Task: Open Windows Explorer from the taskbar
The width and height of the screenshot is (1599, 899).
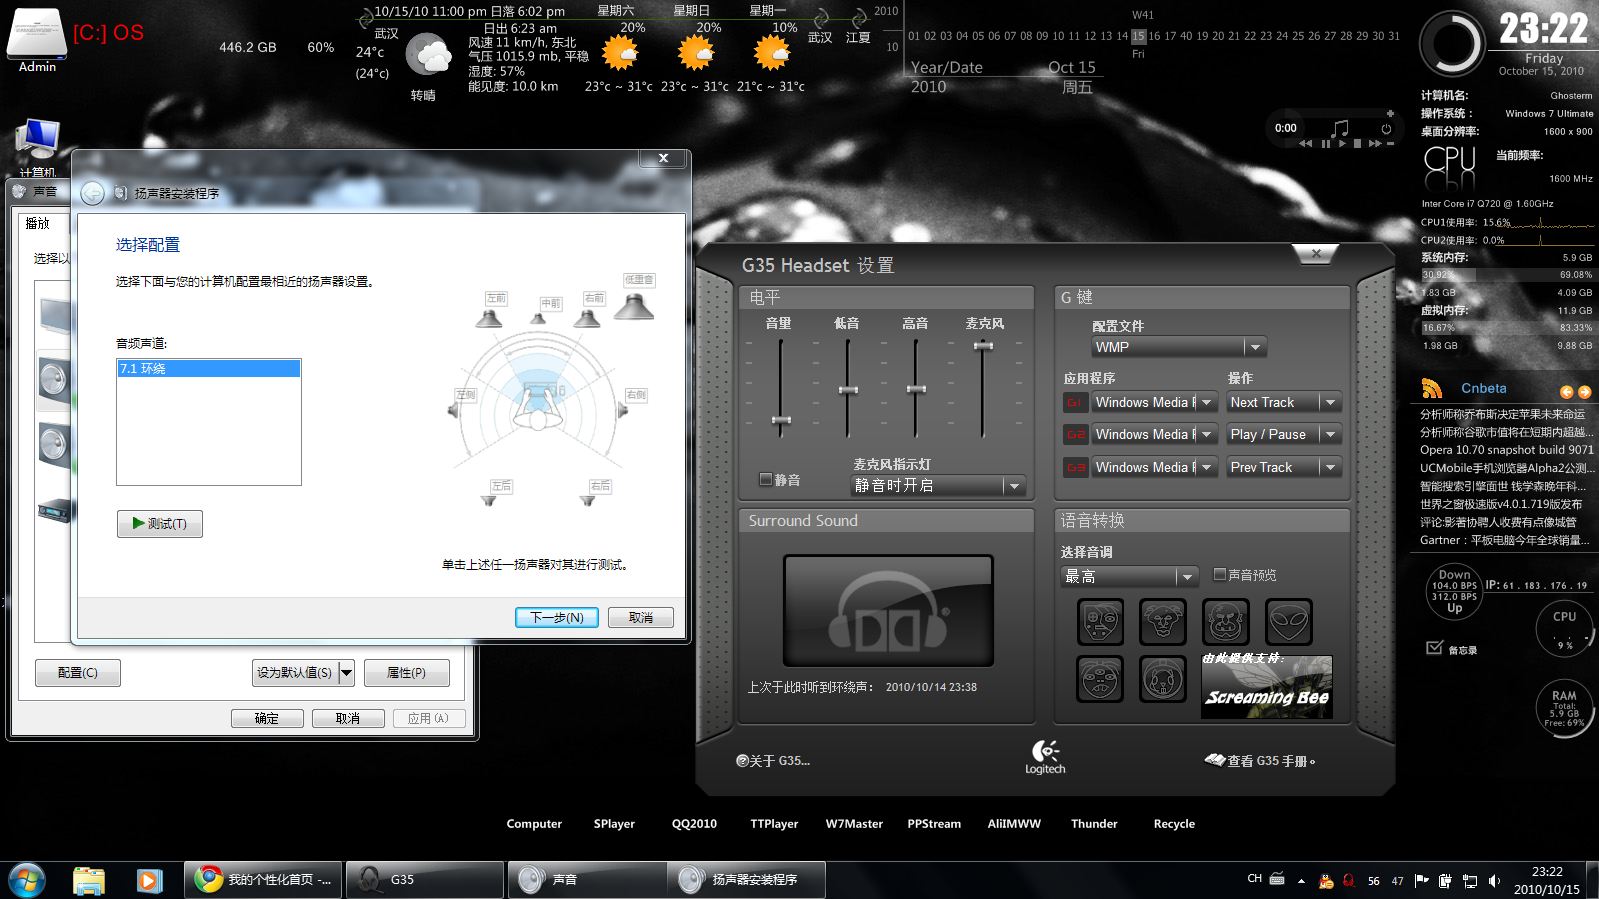Action: pos(89,880)
